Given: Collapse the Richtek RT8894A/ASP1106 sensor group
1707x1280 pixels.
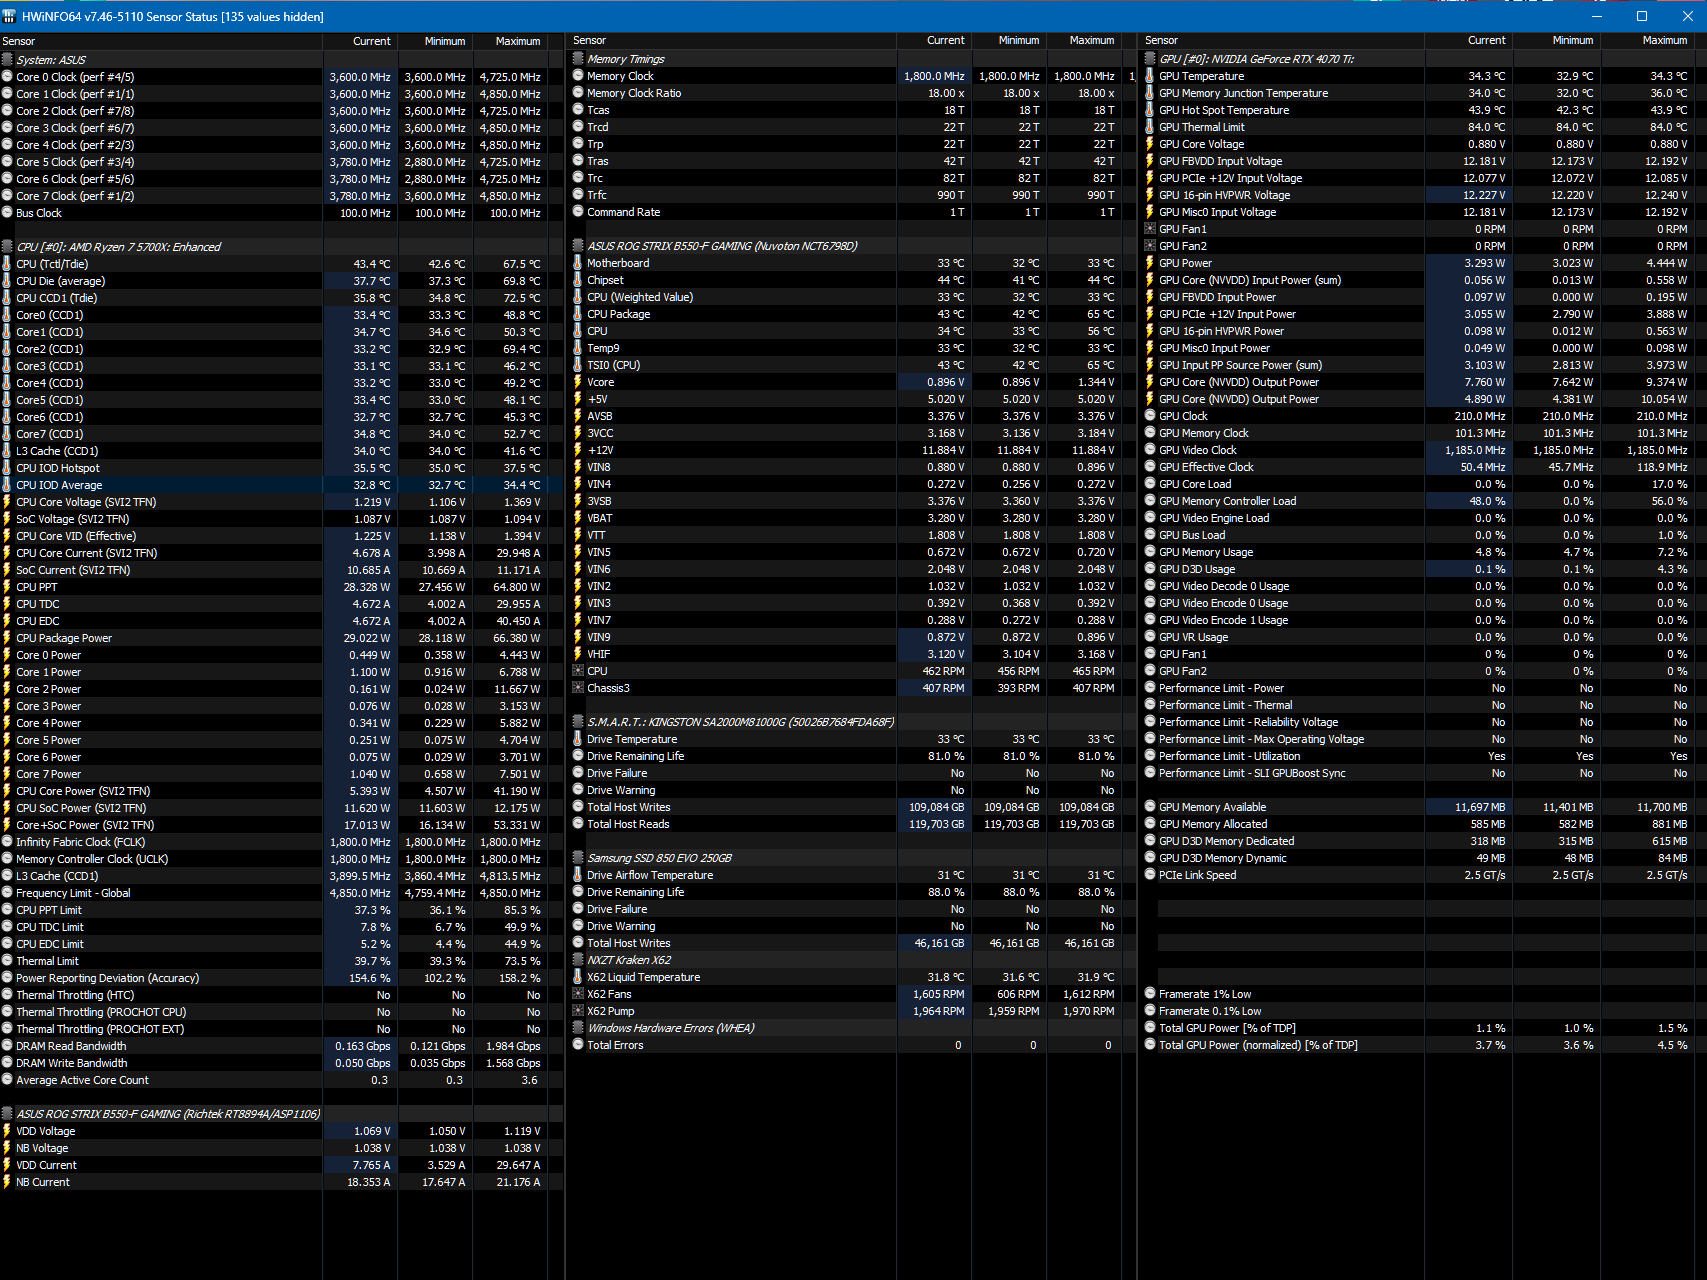Looking at the screenshot, I should point(7,1114).
